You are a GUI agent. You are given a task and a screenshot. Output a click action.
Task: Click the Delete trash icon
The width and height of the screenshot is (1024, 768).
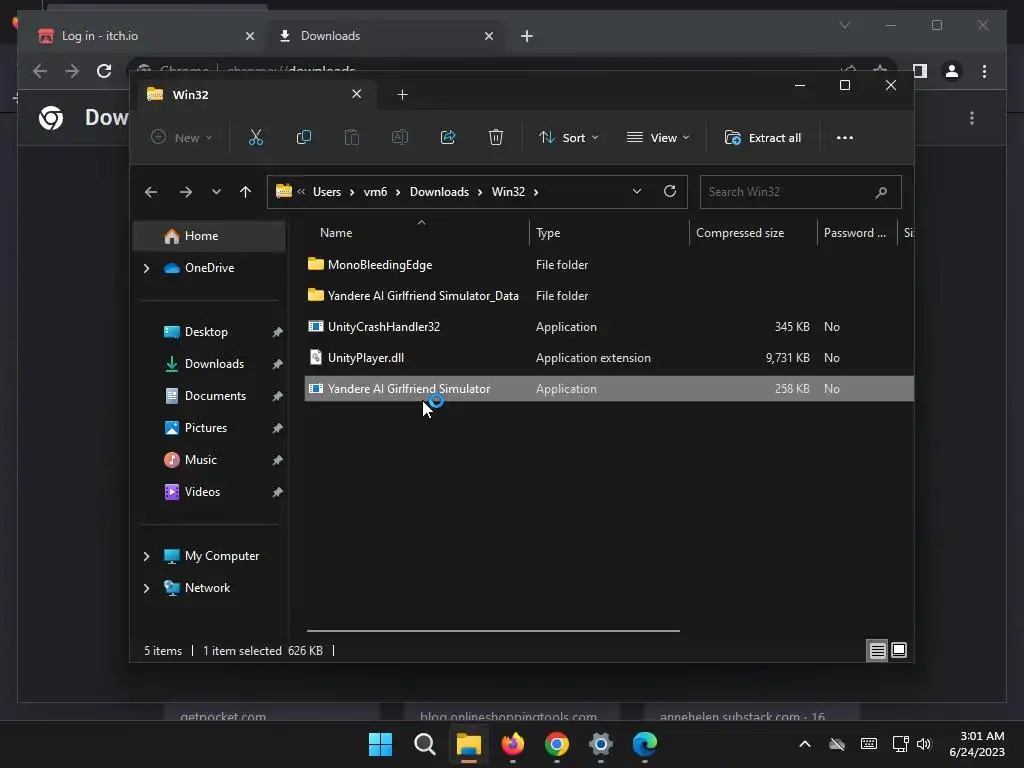(x=496, y=137)
